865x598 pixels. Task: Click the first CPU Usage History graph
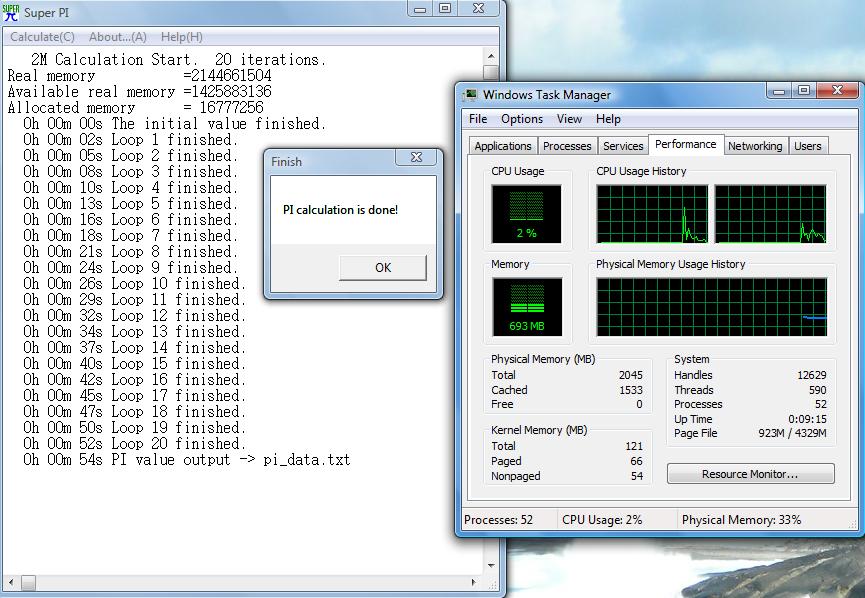(x=652, y=214)
